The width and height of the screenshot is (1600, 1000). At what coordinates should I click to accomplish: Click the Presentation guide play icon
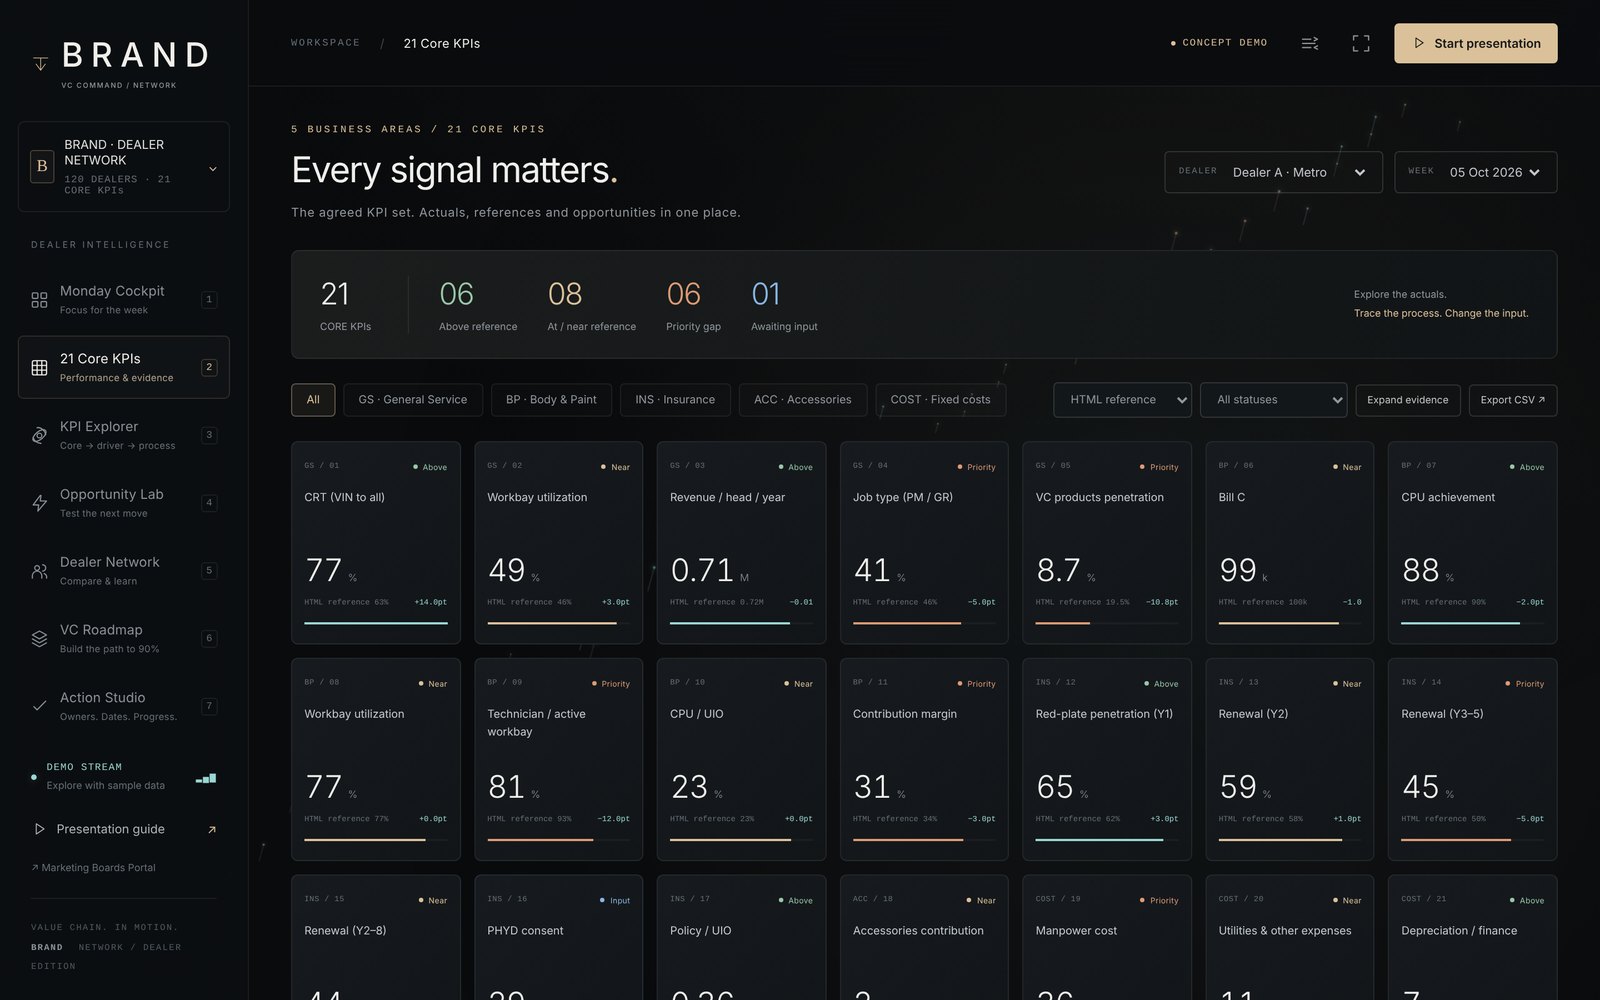[39, 829]
